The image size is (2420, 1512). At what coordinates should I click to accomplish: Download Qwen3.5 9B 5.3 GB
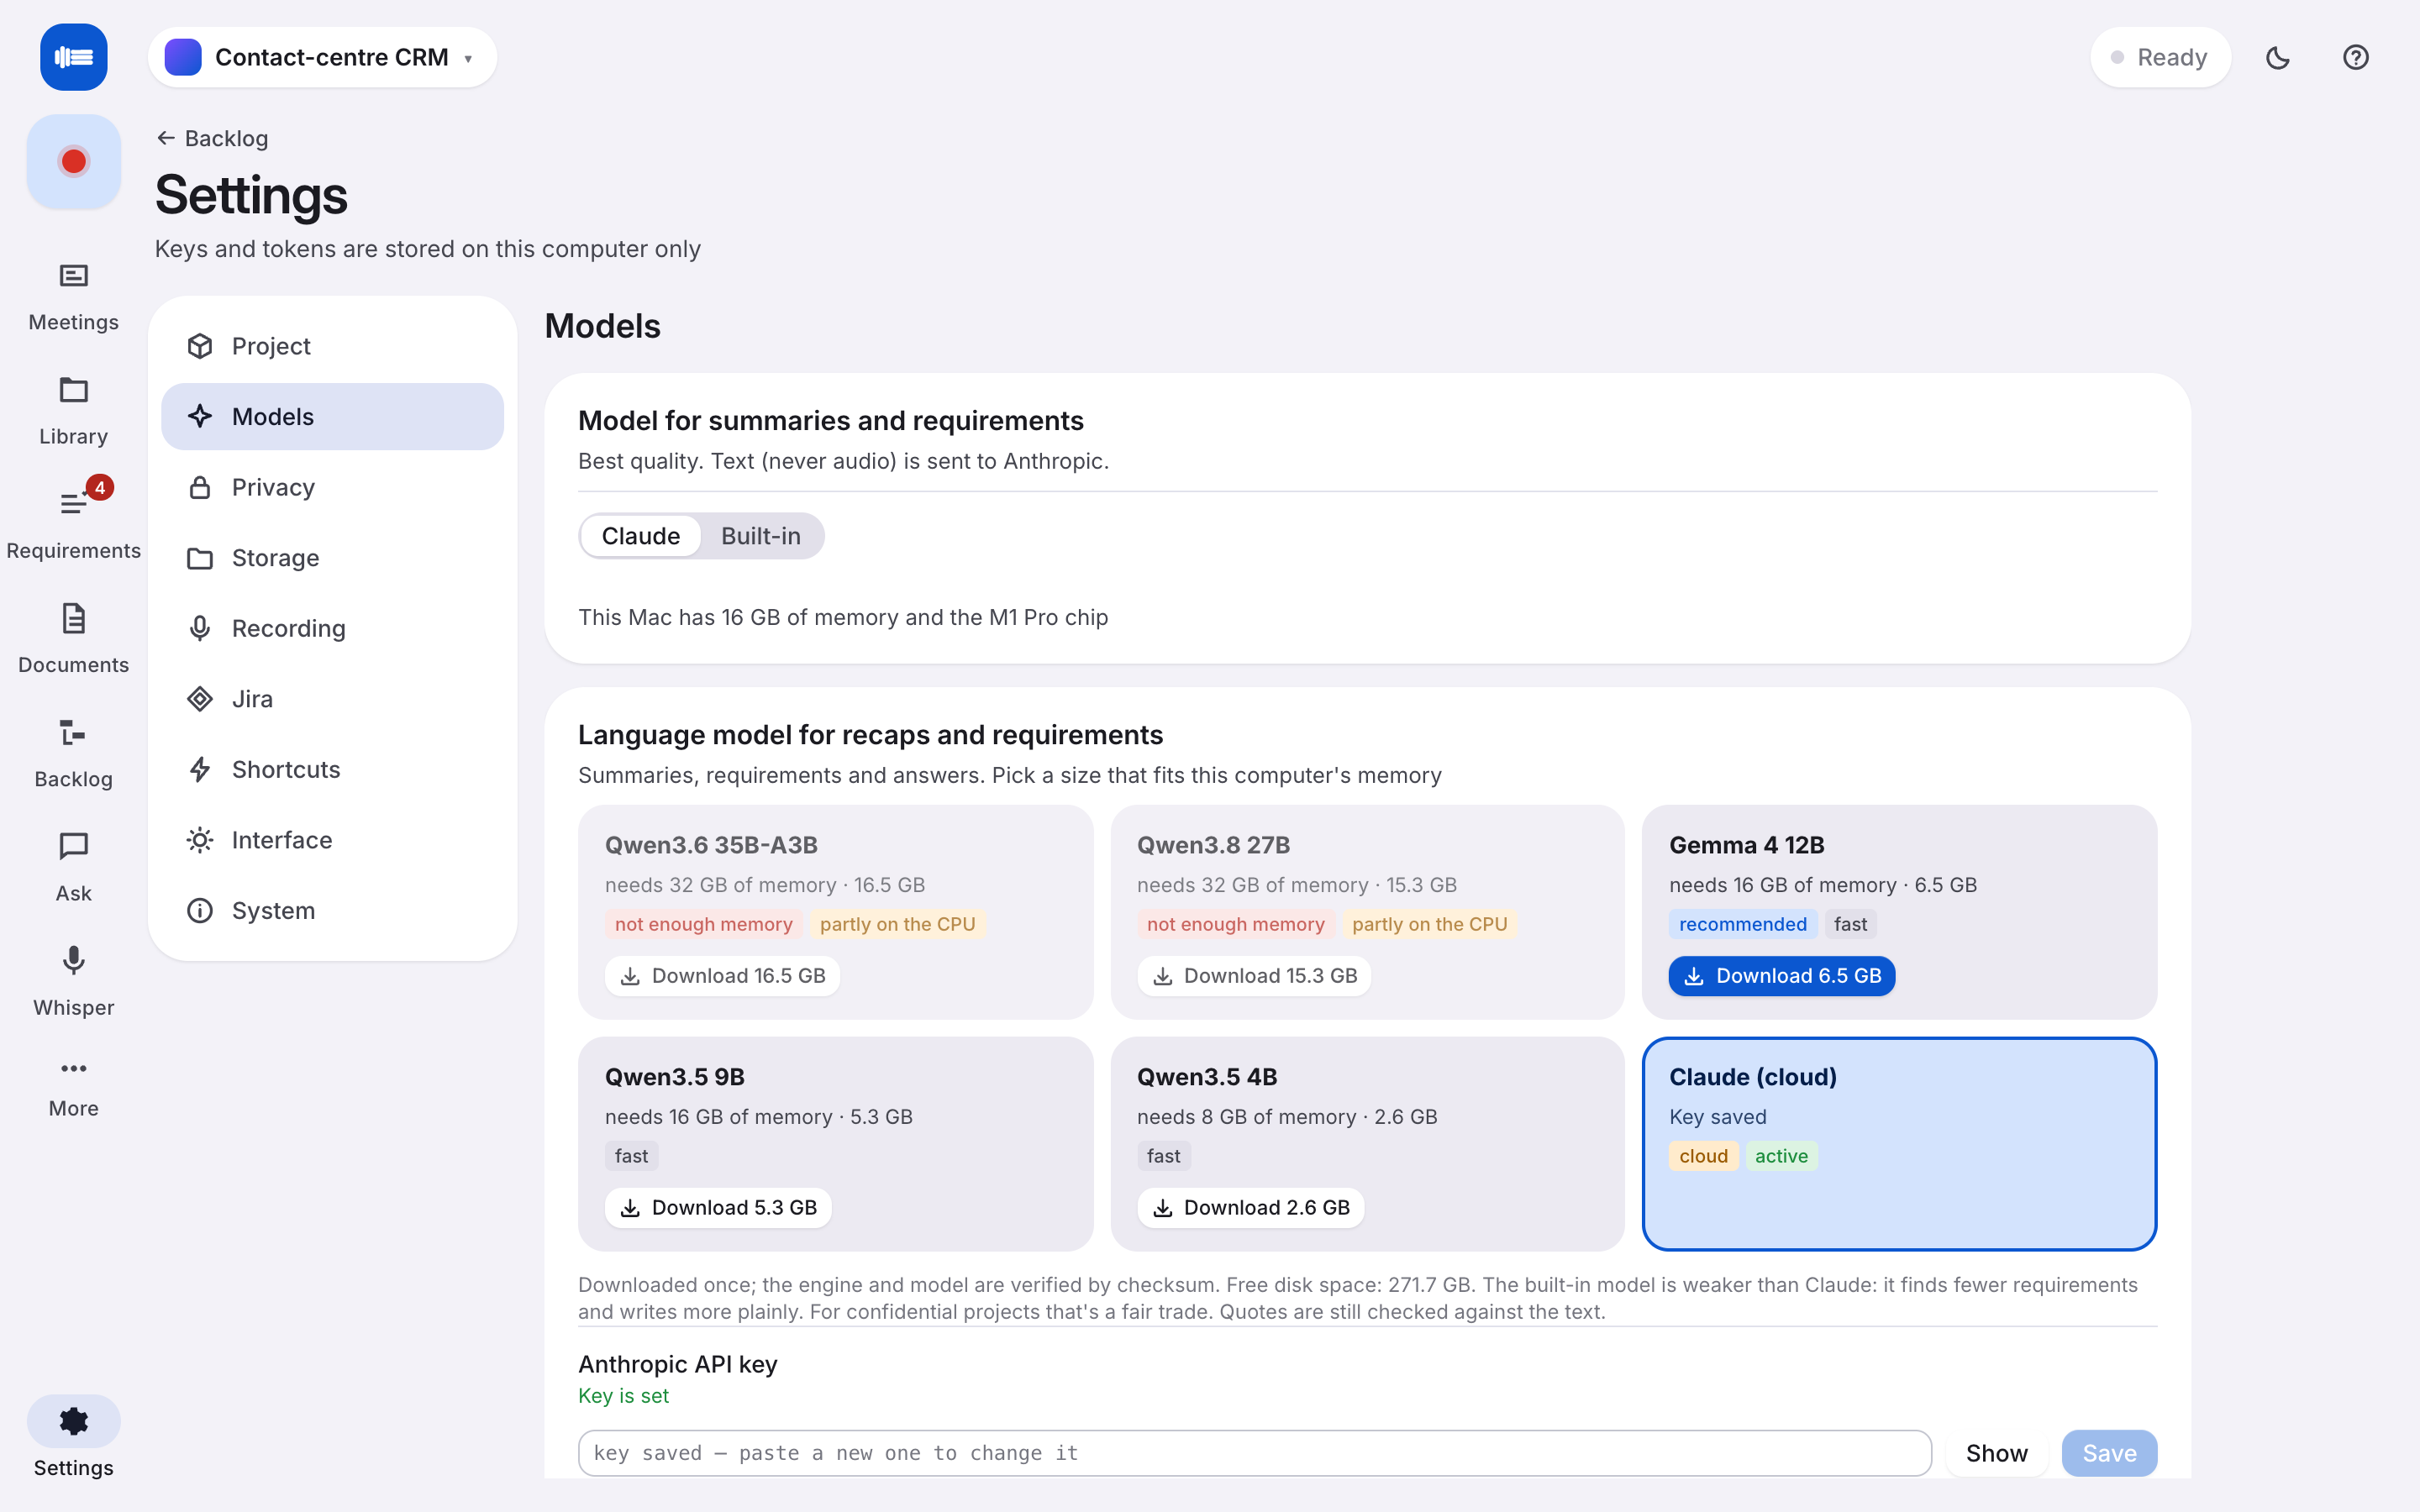tap(718, 1207)
